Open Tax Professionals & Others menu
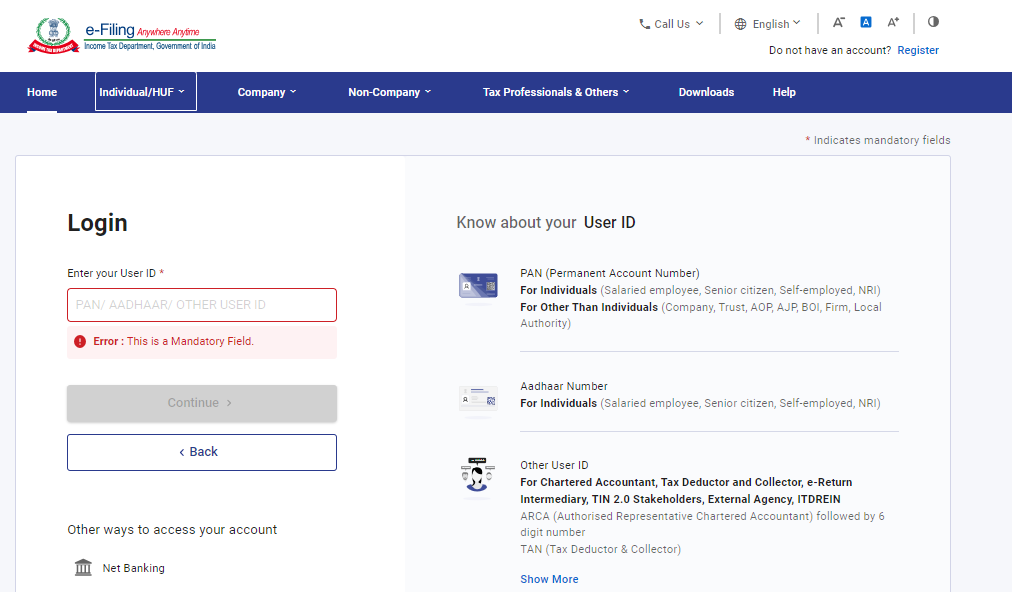The image size is (1012, 592). (556, 92)
